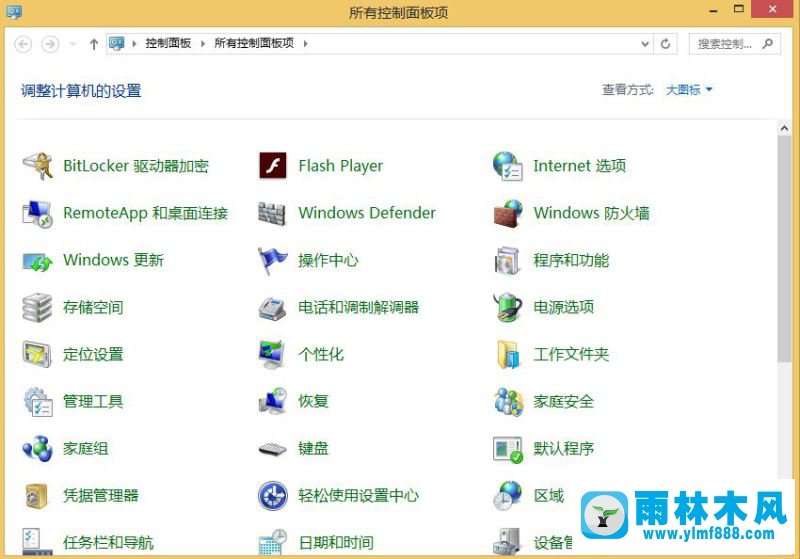Click the 轻松使用设置中心 icon
The height and width of the screenshot is (559, 800).
[x=272, y=496]
